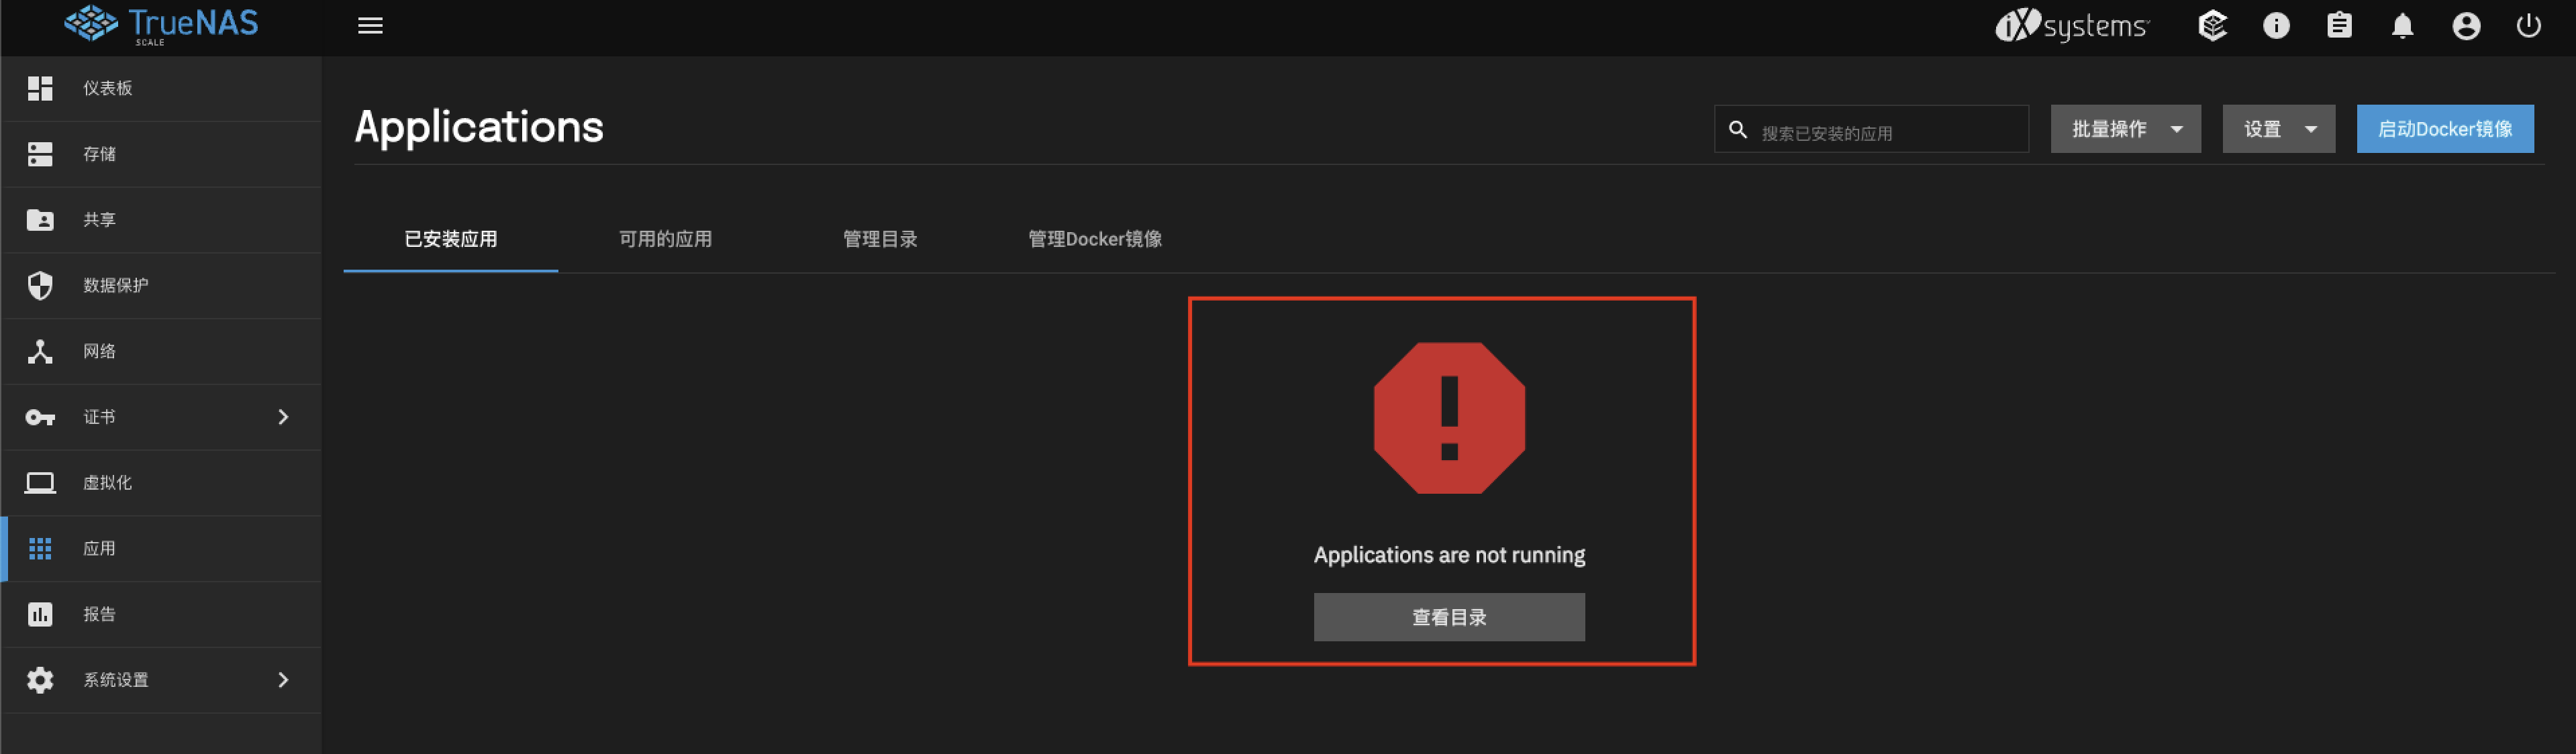Toggle the hamburger sidebar menu

[x=370, y=26]
